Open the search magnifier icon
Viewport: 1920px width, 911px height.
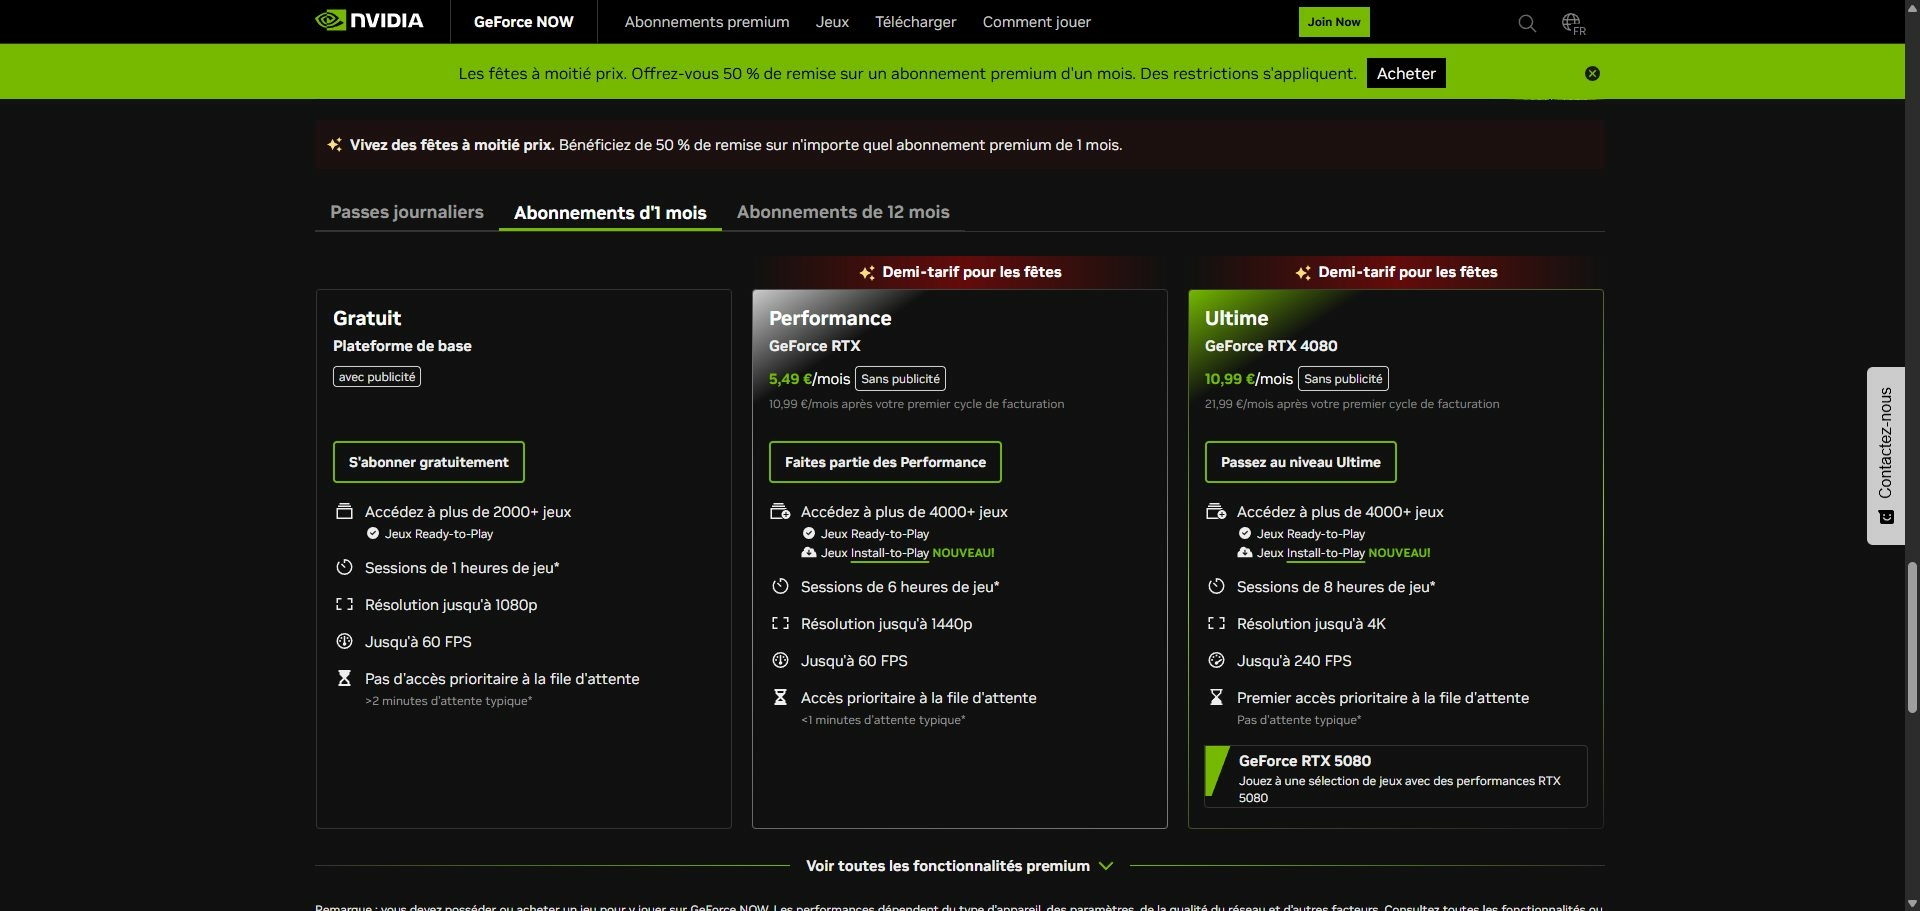(1525, 22)
